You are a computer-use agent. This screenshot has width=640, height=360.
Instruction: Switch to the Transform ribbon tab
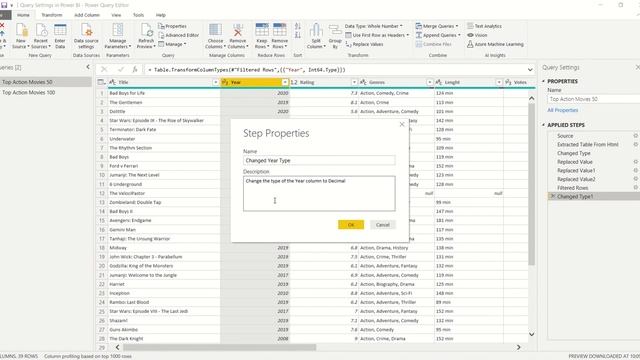(52, 15)
